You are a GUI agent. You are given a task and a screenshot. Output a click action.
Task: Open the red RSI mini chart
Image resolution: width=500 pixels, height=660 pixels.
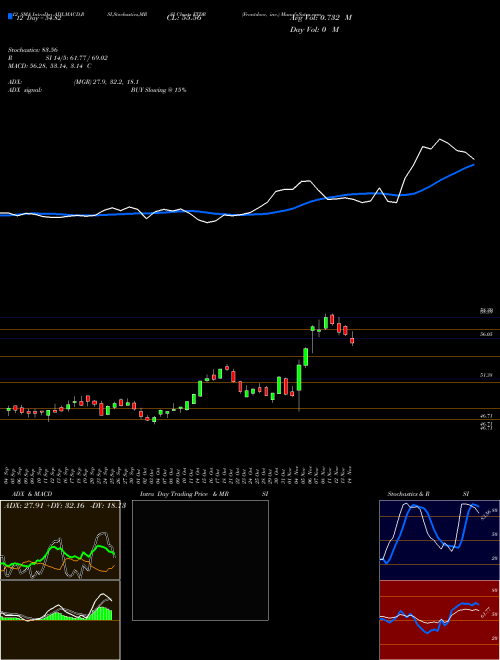click(x=439, y=620)
